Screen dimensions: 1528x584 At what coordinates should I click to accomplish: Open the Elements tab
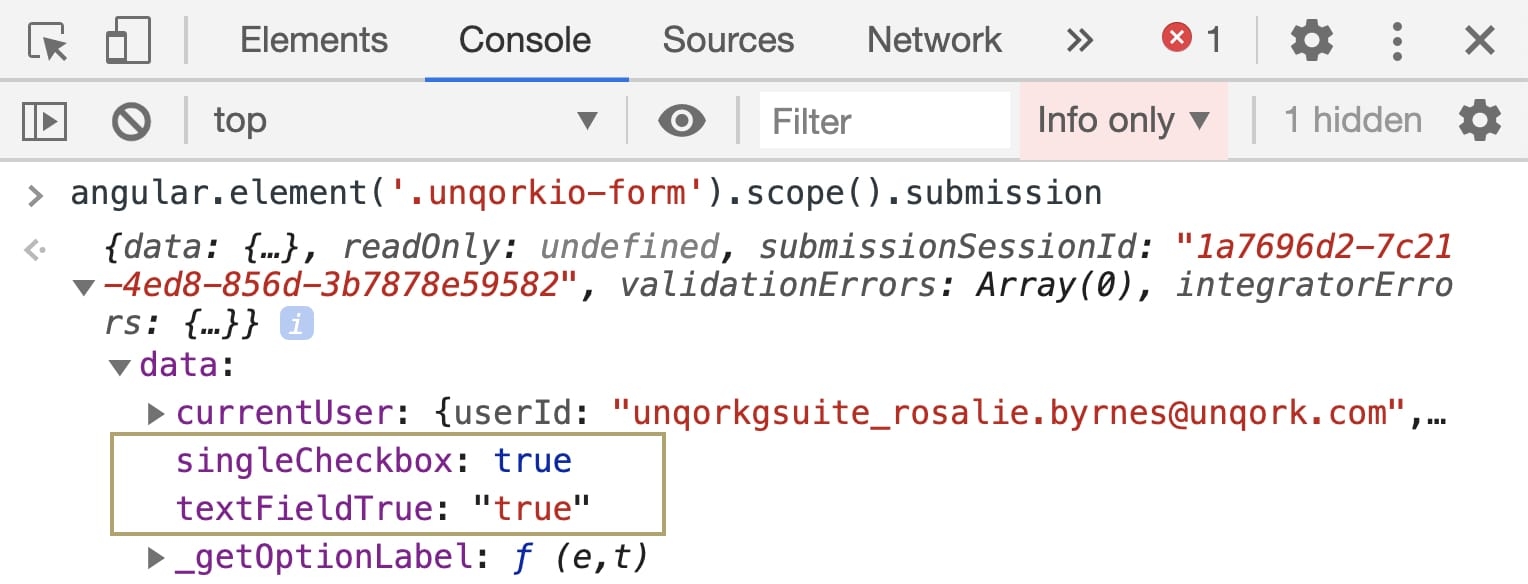pos(314,40)
